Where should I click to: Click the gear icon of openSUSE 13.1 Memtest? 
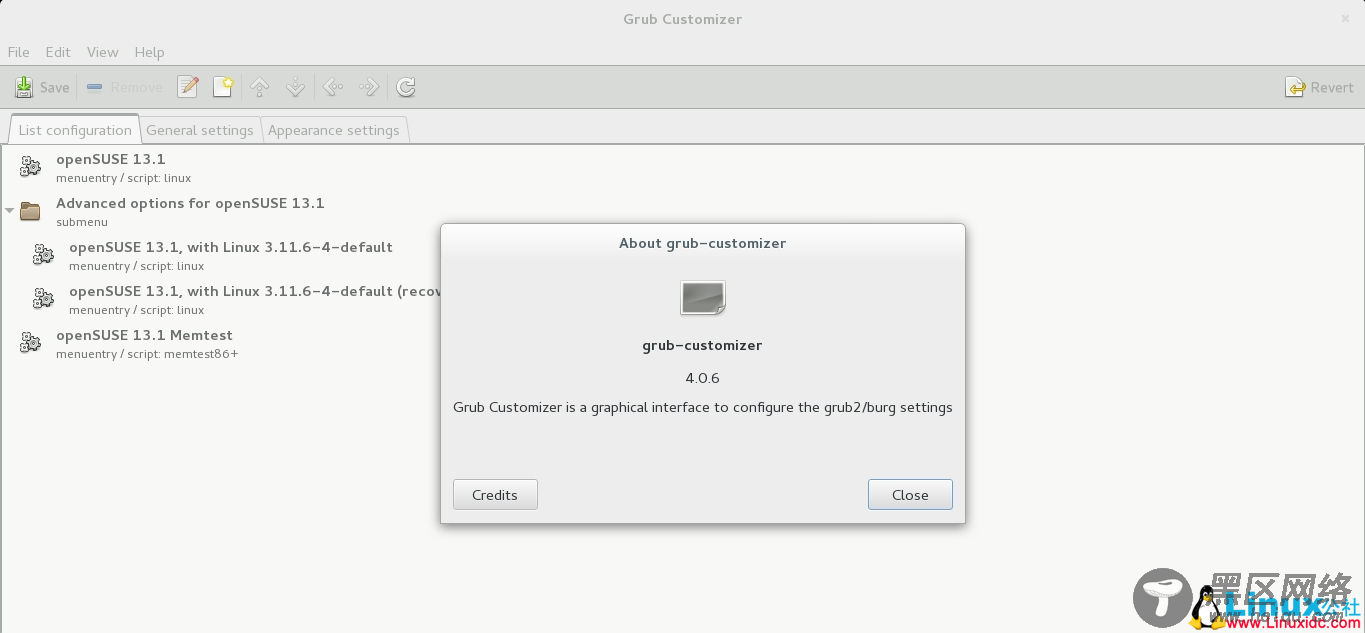[31, 343]
